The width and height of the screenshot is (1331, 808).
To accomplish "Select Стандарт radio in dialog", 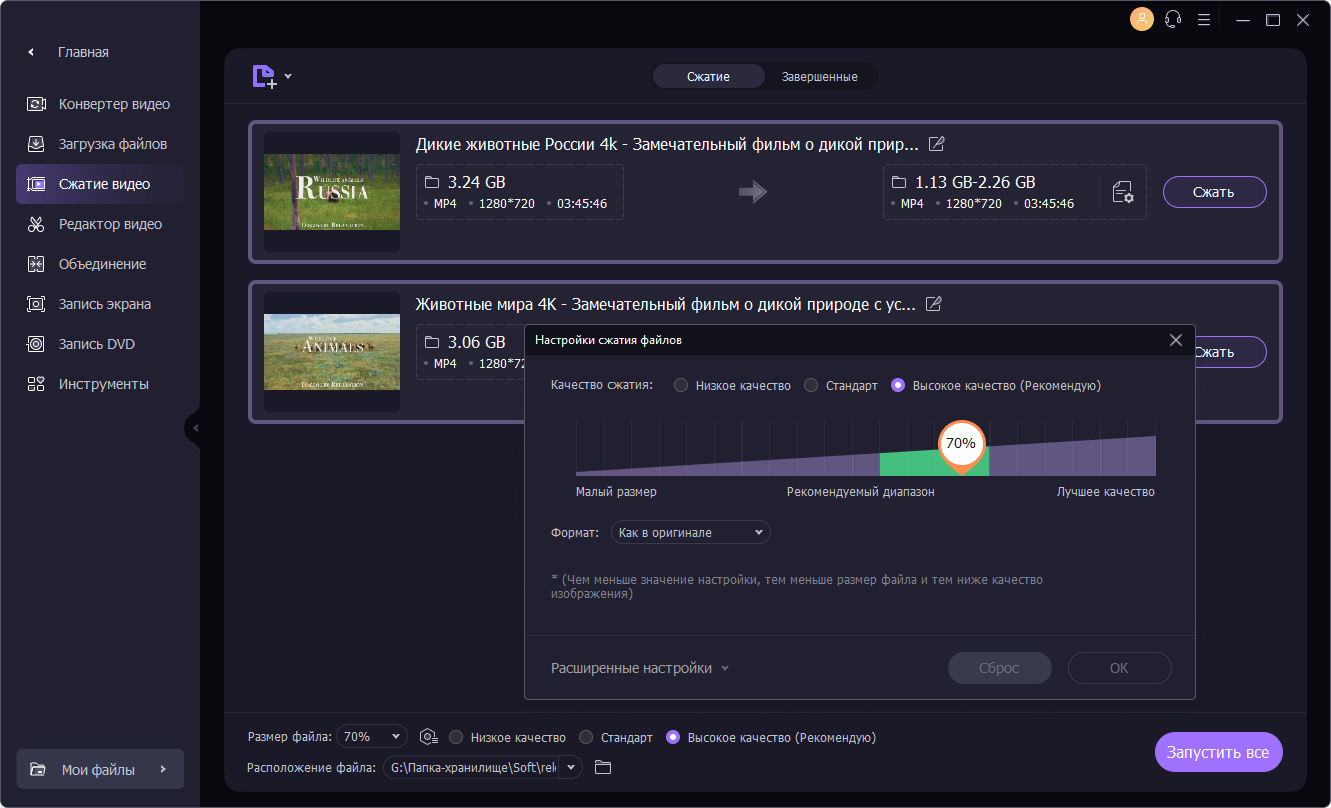I will (x=811, y=385).
